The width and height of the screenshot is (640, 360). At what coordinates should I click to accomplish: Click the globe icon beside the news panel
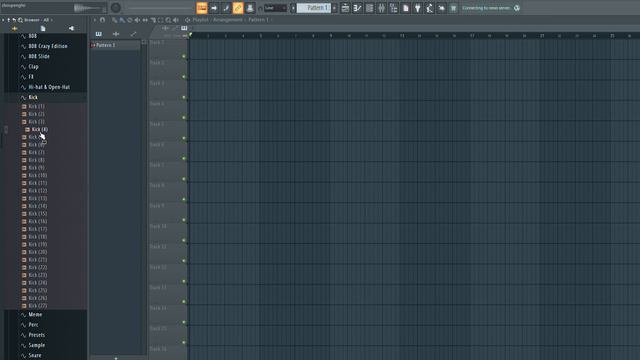[517, 8]
